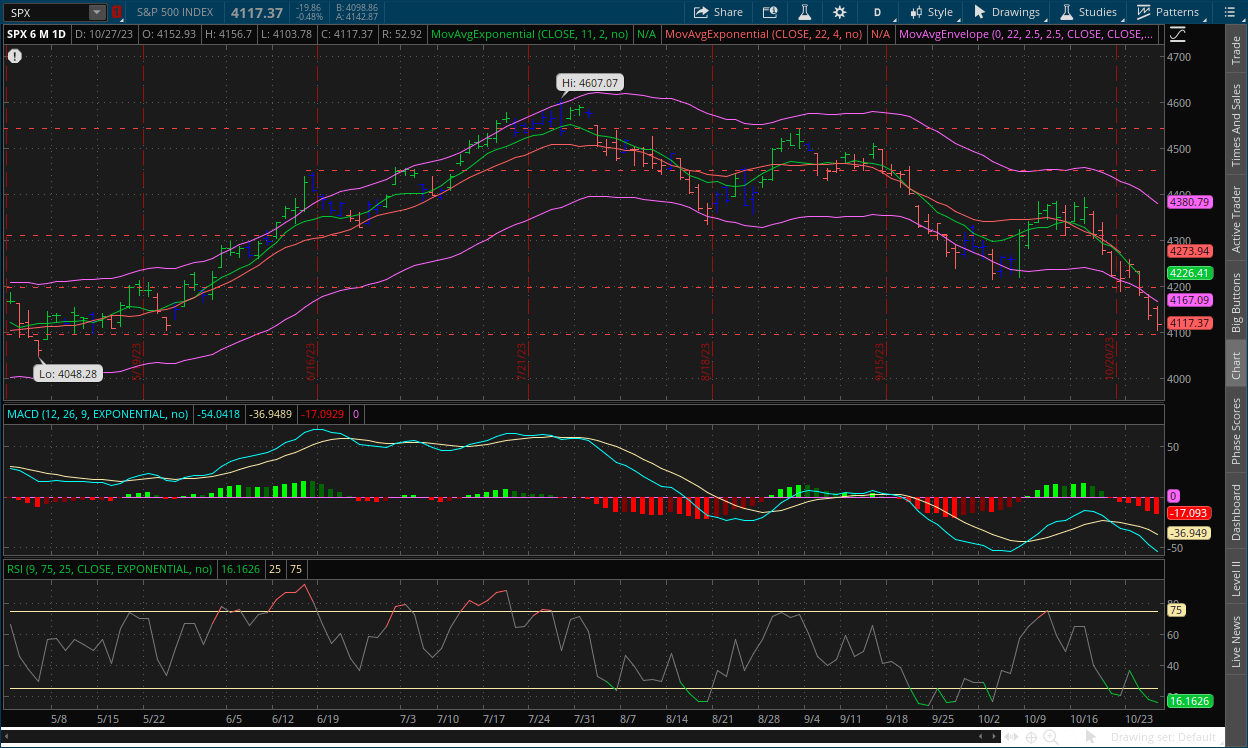The width and height of the screenshot is (1248, 748).
Task: Open the Studies menu
Action: coord(1088,12)
